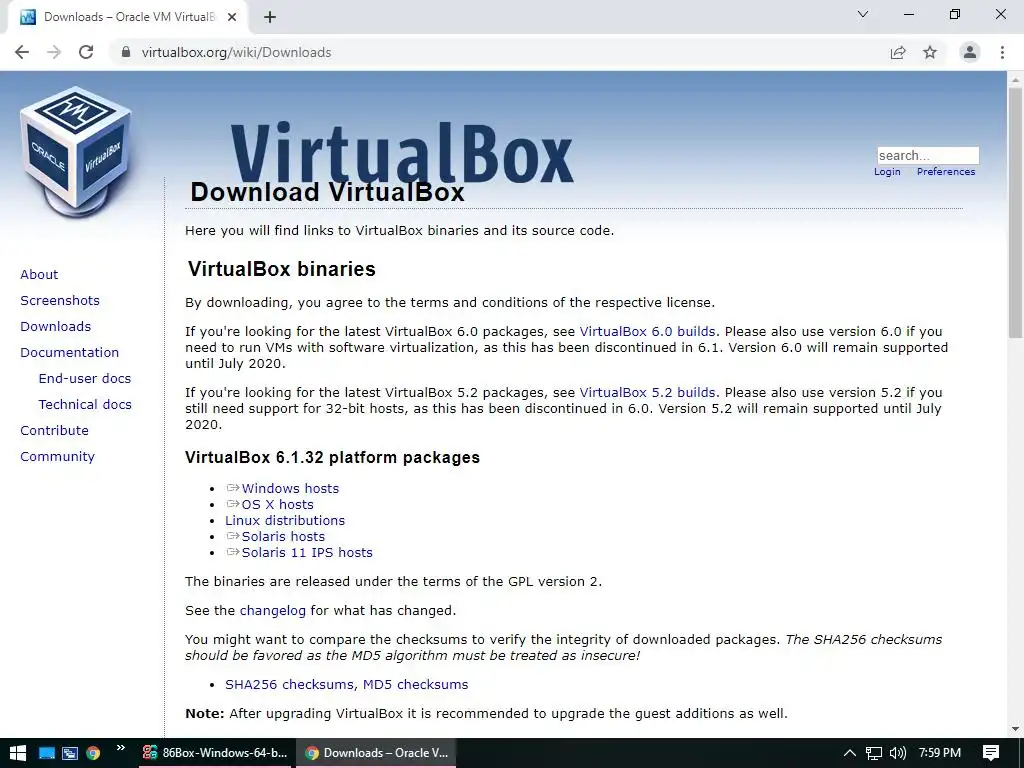The image size is (1024, 768).
Task: Go to Contribute in the sidebar
Action: coord(54,430)
